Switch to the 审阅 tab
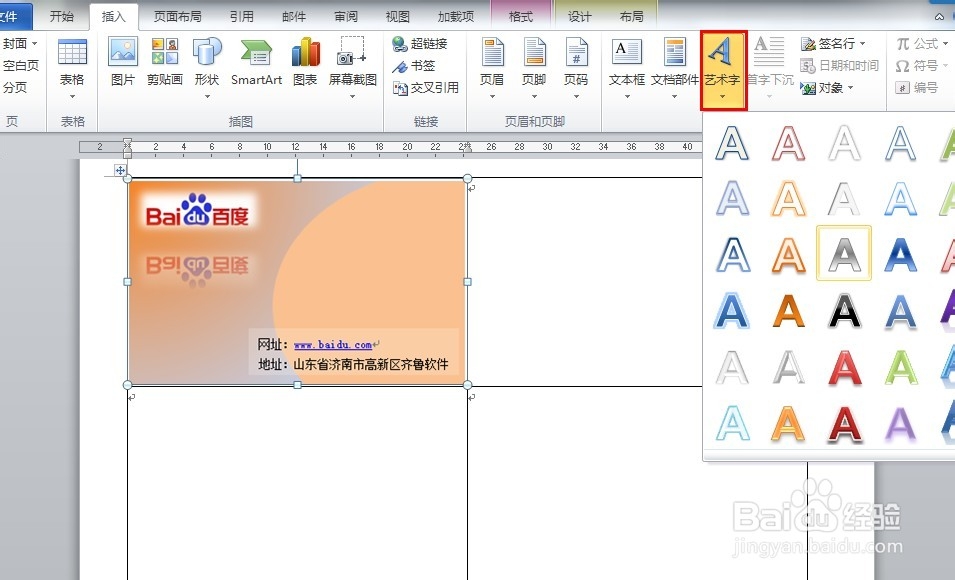Viewport: 955px width, 580px height. tap(345, 15)
